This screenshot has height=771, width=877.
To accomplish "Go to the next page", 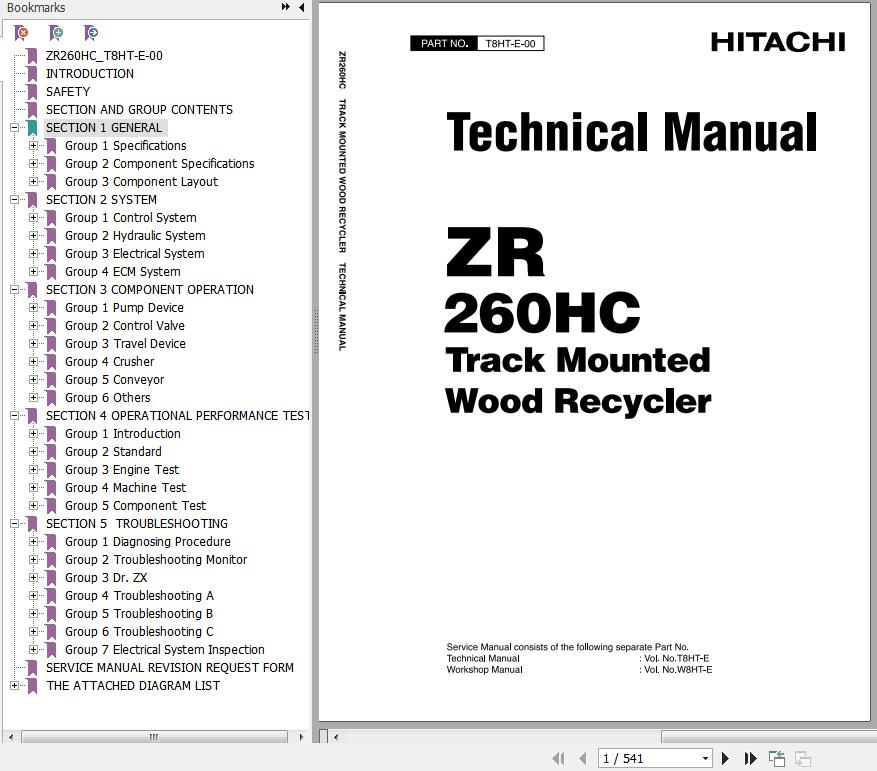I will [725, 759].
